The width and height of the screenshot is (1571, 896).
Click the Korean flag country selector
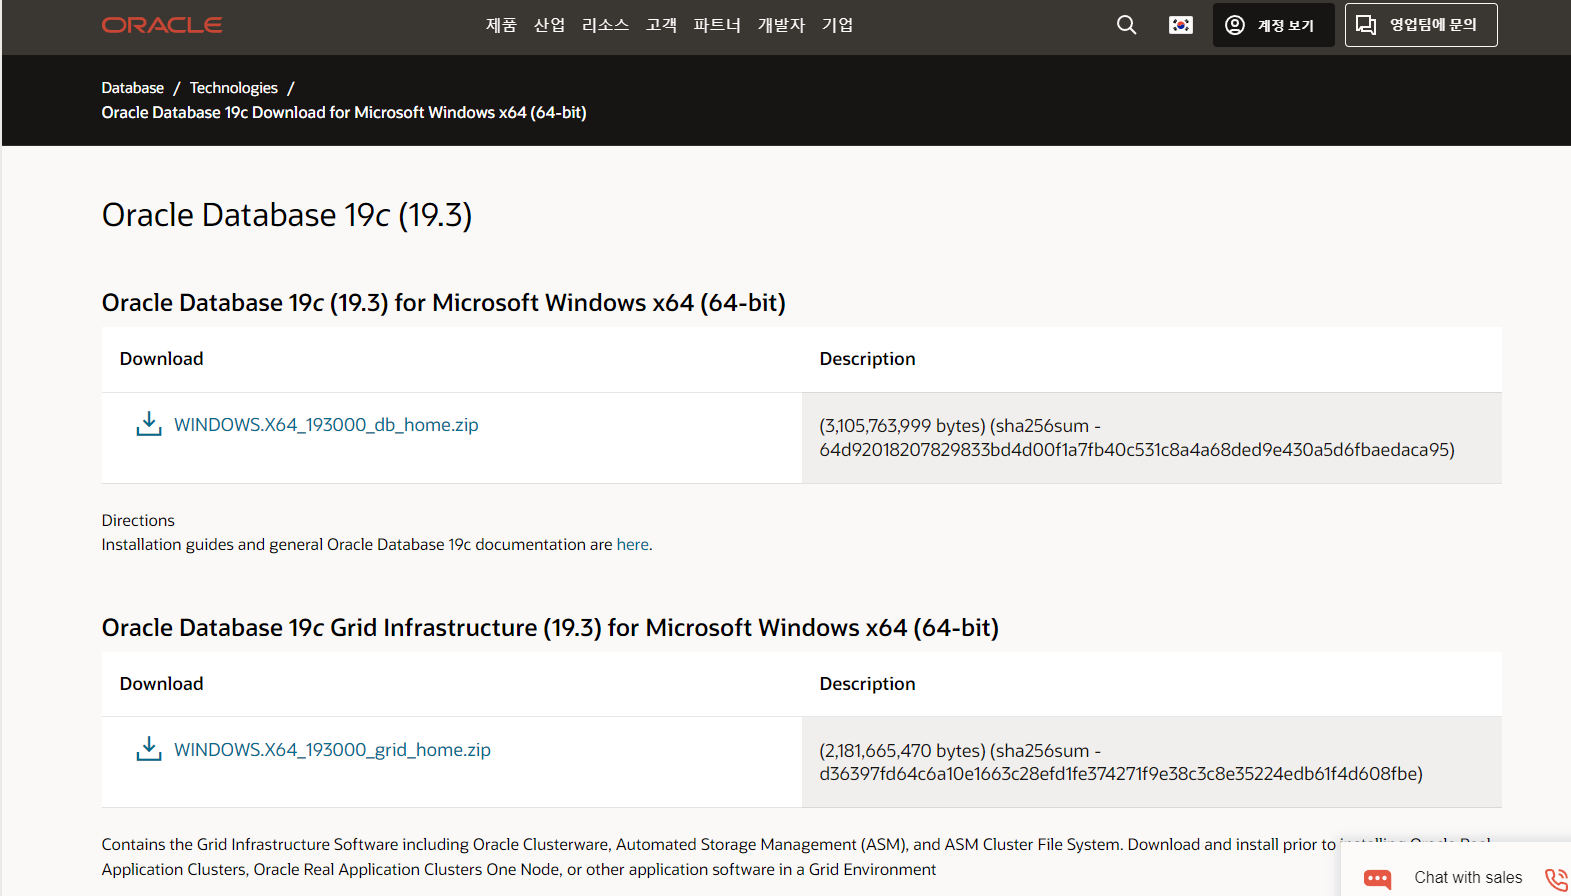tap(1181, 25)
